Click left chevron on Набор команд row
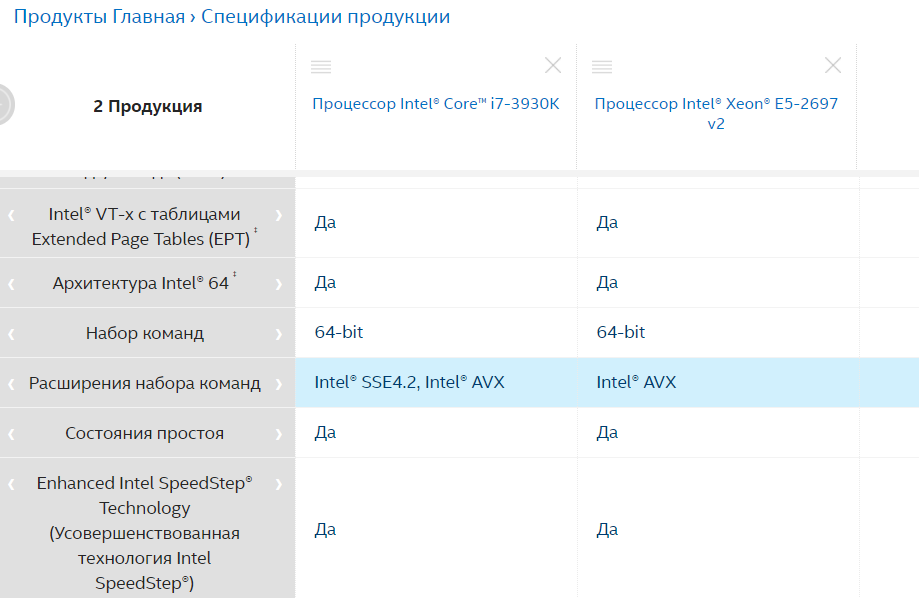The height and width of the screenshot is (598, 919). (x=11, y=334)
